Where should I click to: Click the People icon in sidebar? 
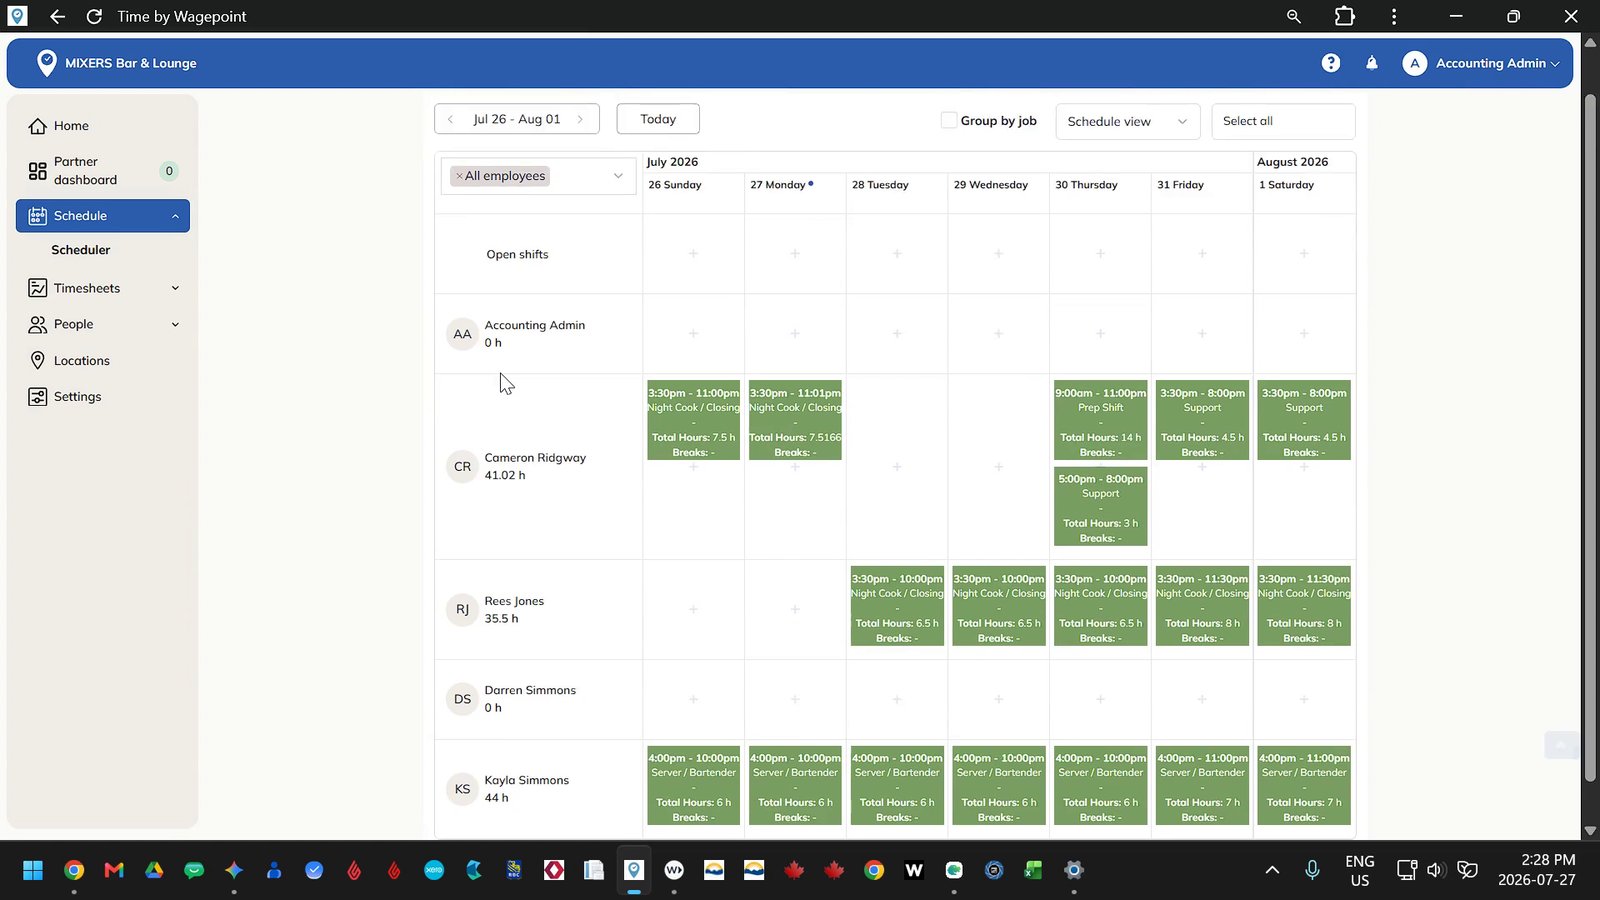[x=38, y=324]
